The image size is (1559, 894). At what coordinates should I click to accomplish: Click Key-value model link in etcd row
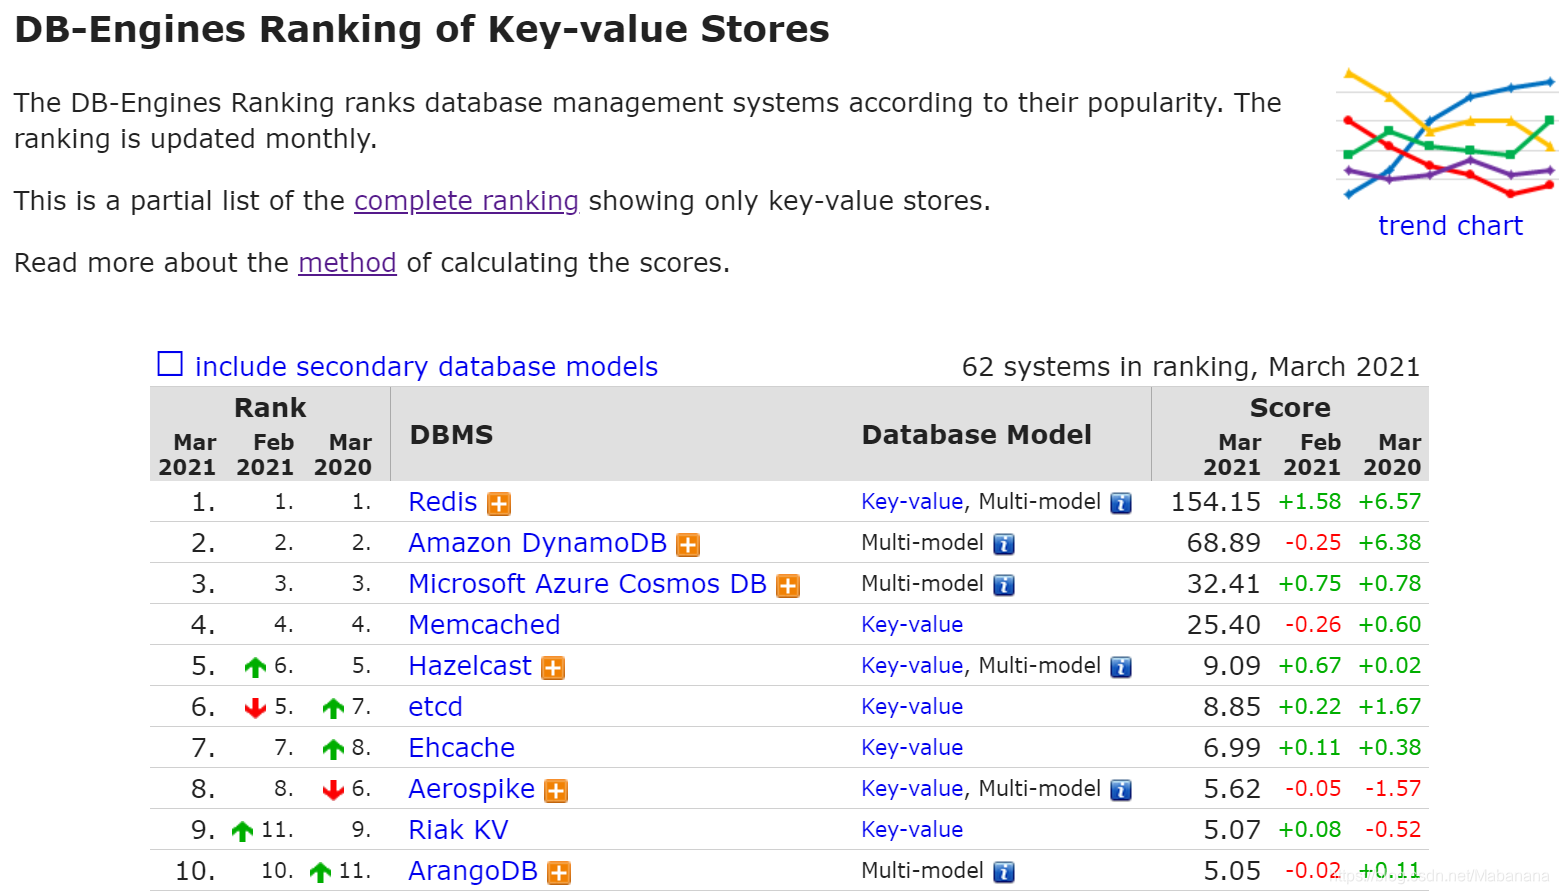(x=912, y=707)
